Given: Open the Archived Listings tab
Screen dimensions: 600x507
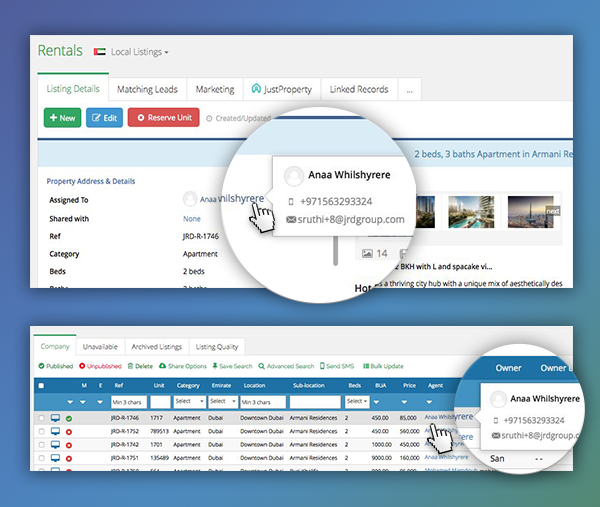Looking at the screenshot, I should pyautogui.click(x=157, y=347).
